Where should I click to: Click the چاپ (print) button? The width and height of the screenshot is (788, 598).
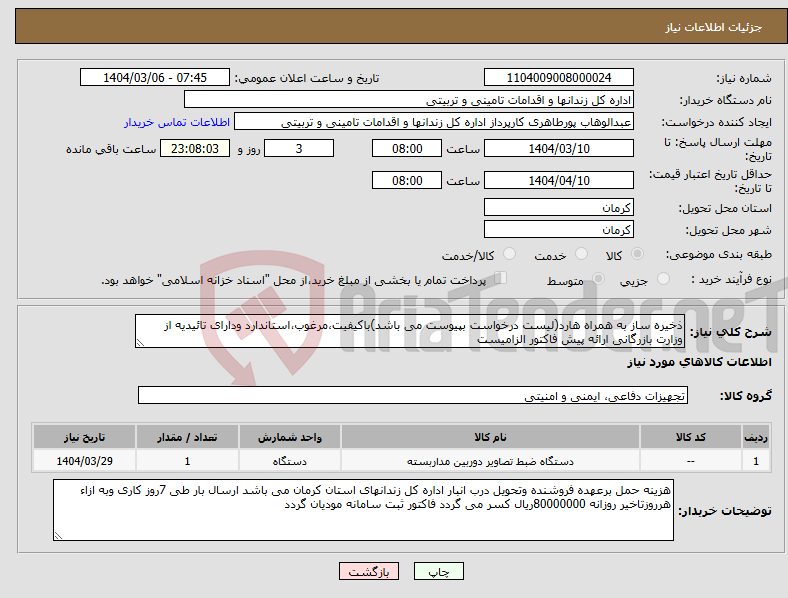438,571
